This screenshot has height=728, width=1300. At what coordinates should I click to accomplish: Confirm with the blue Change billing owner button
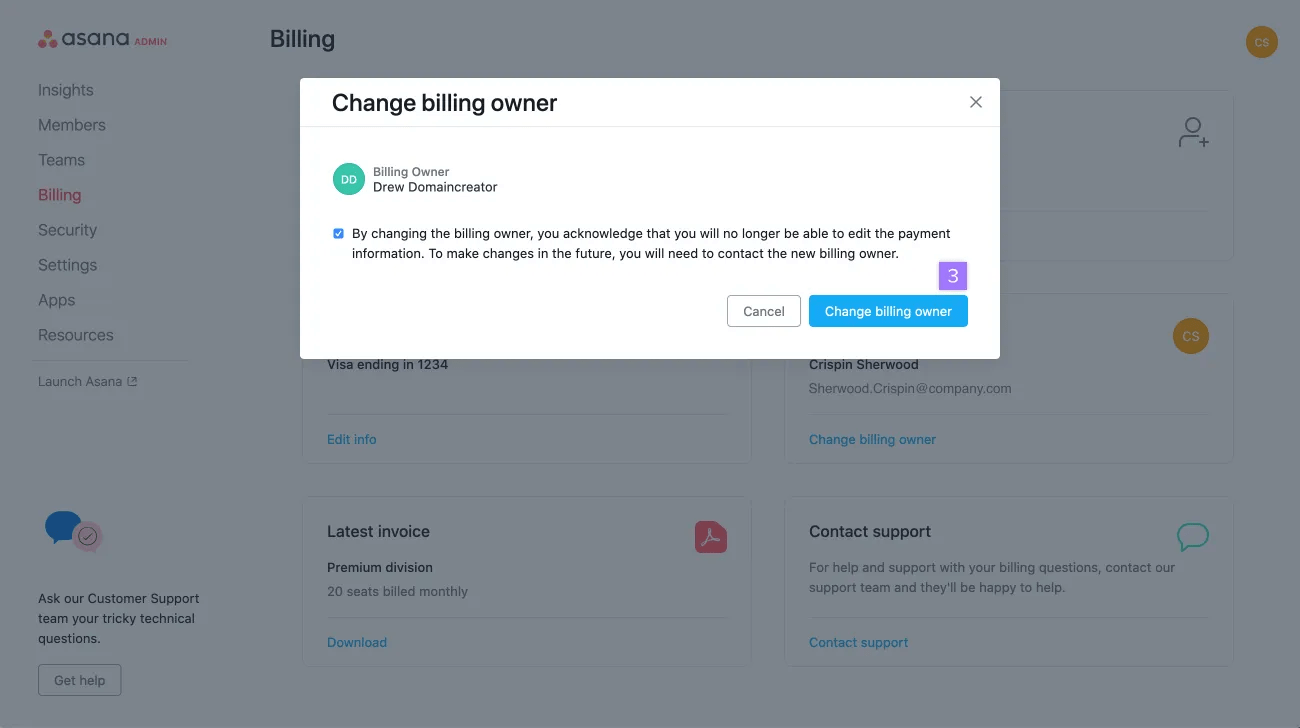(888, 311)
